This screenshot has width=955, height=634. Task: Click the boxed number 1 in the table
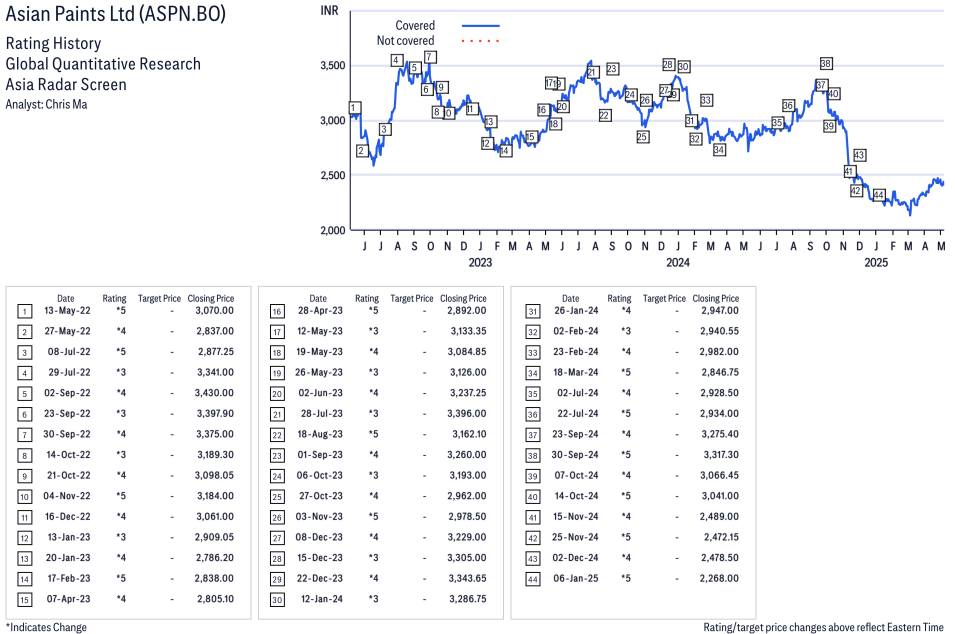click(x=24, y=312)
